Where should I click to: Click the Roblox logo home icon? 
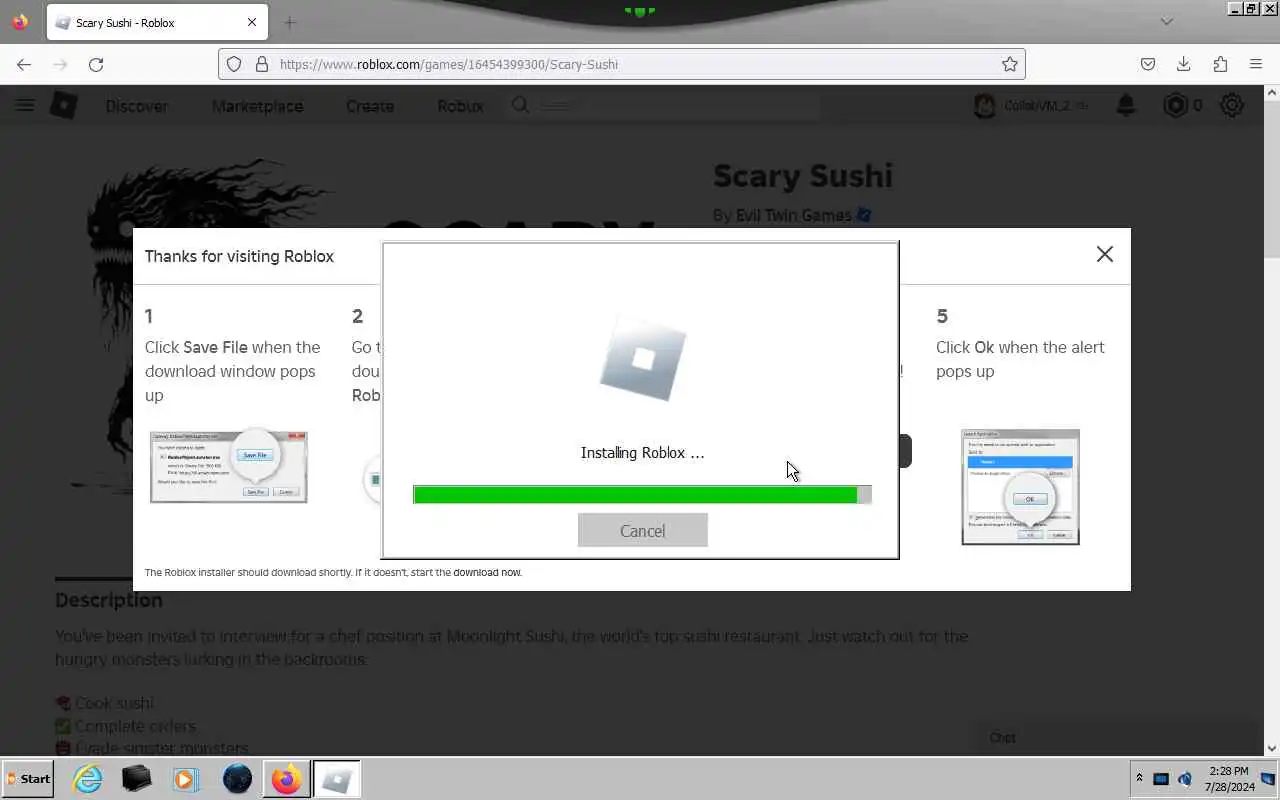pyautogui.click(x=64, y=105)
